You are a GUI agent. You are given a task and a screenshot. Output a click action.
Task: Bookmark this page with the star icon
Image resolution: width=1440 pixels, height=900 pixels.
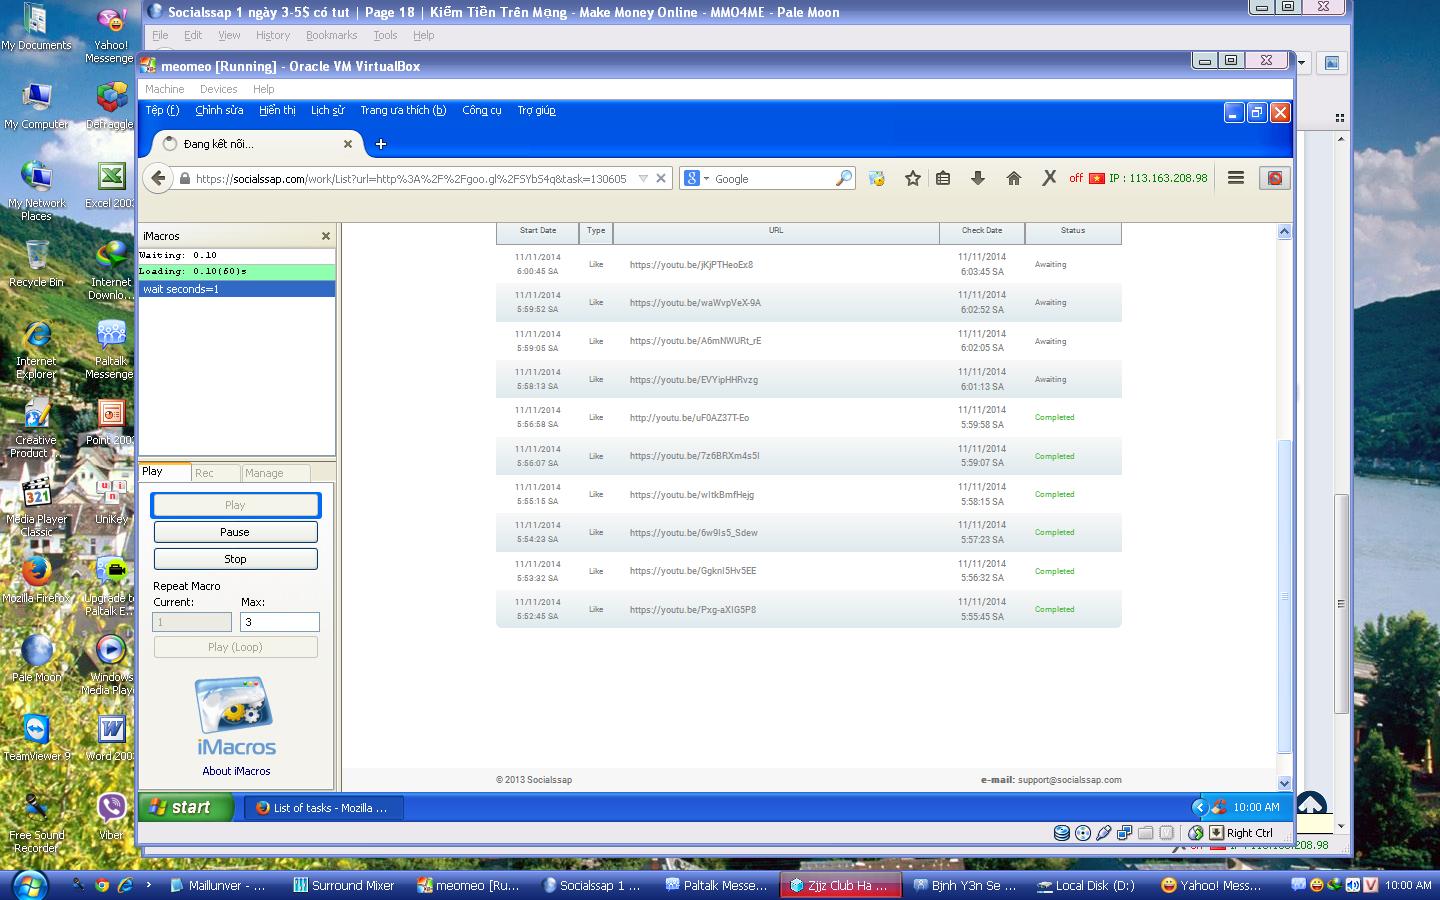[912, 178]
